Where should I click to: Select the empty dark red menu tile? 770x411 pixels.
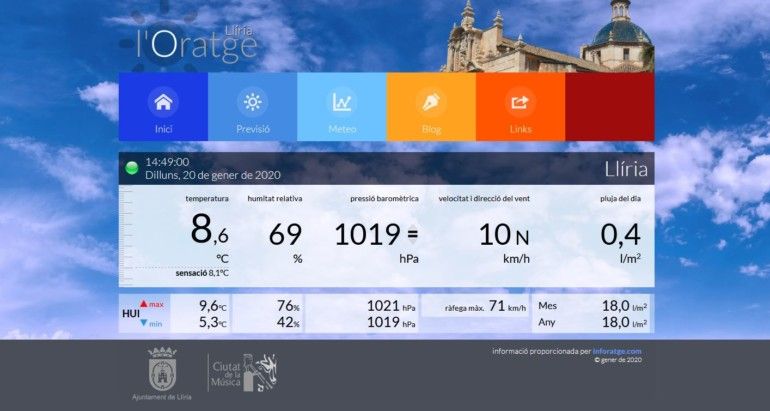(x=609, y=107)
